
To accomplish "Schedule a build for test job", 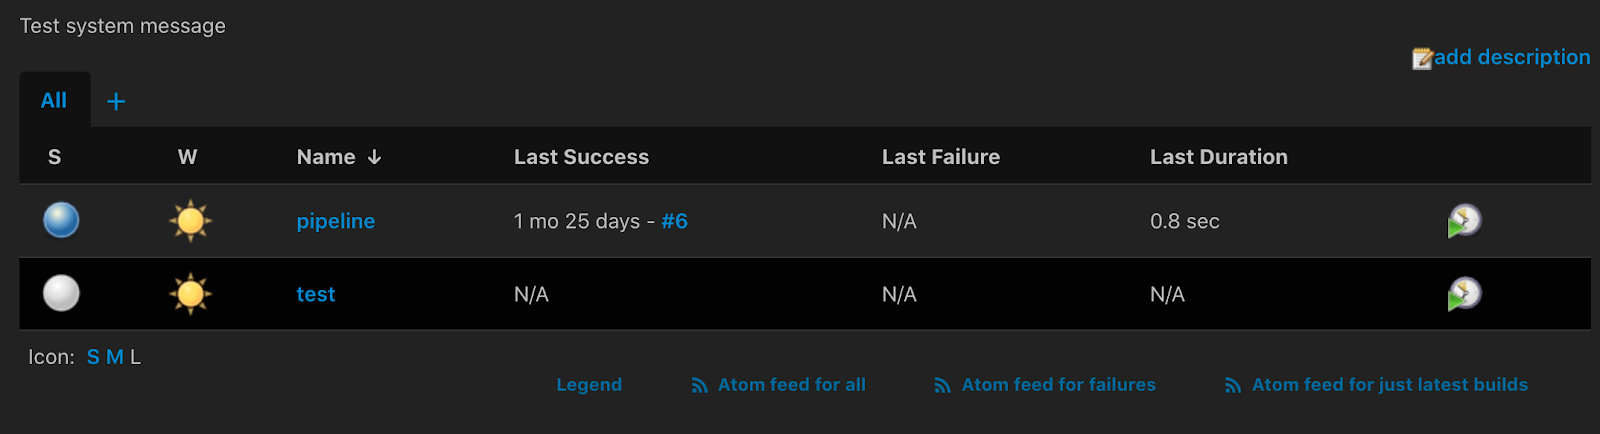I will (x=1464, y=294).
